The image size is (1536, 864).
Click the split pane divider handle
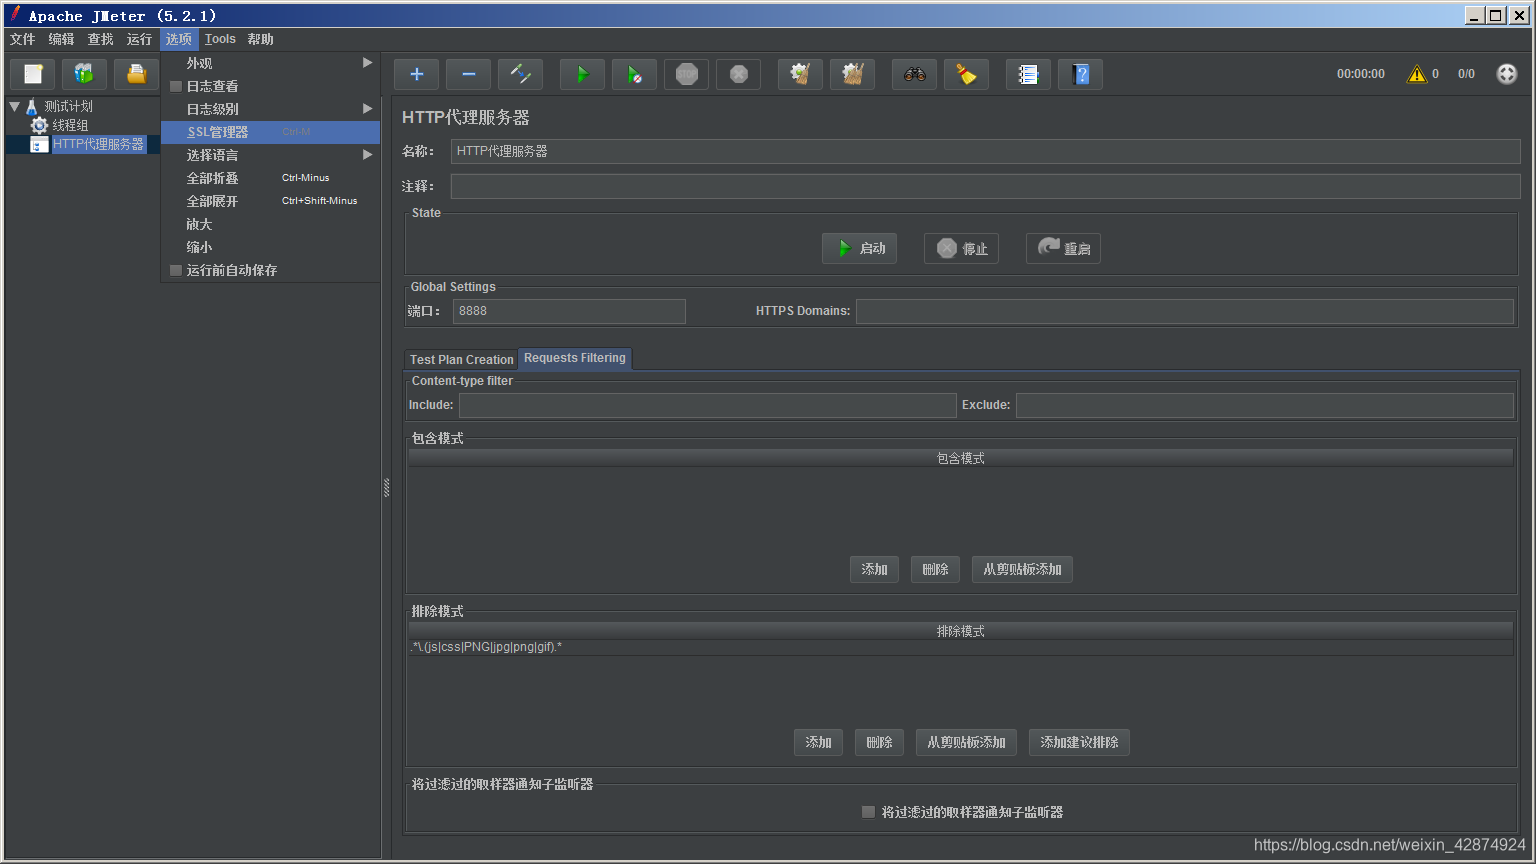[x=386, y=487]
